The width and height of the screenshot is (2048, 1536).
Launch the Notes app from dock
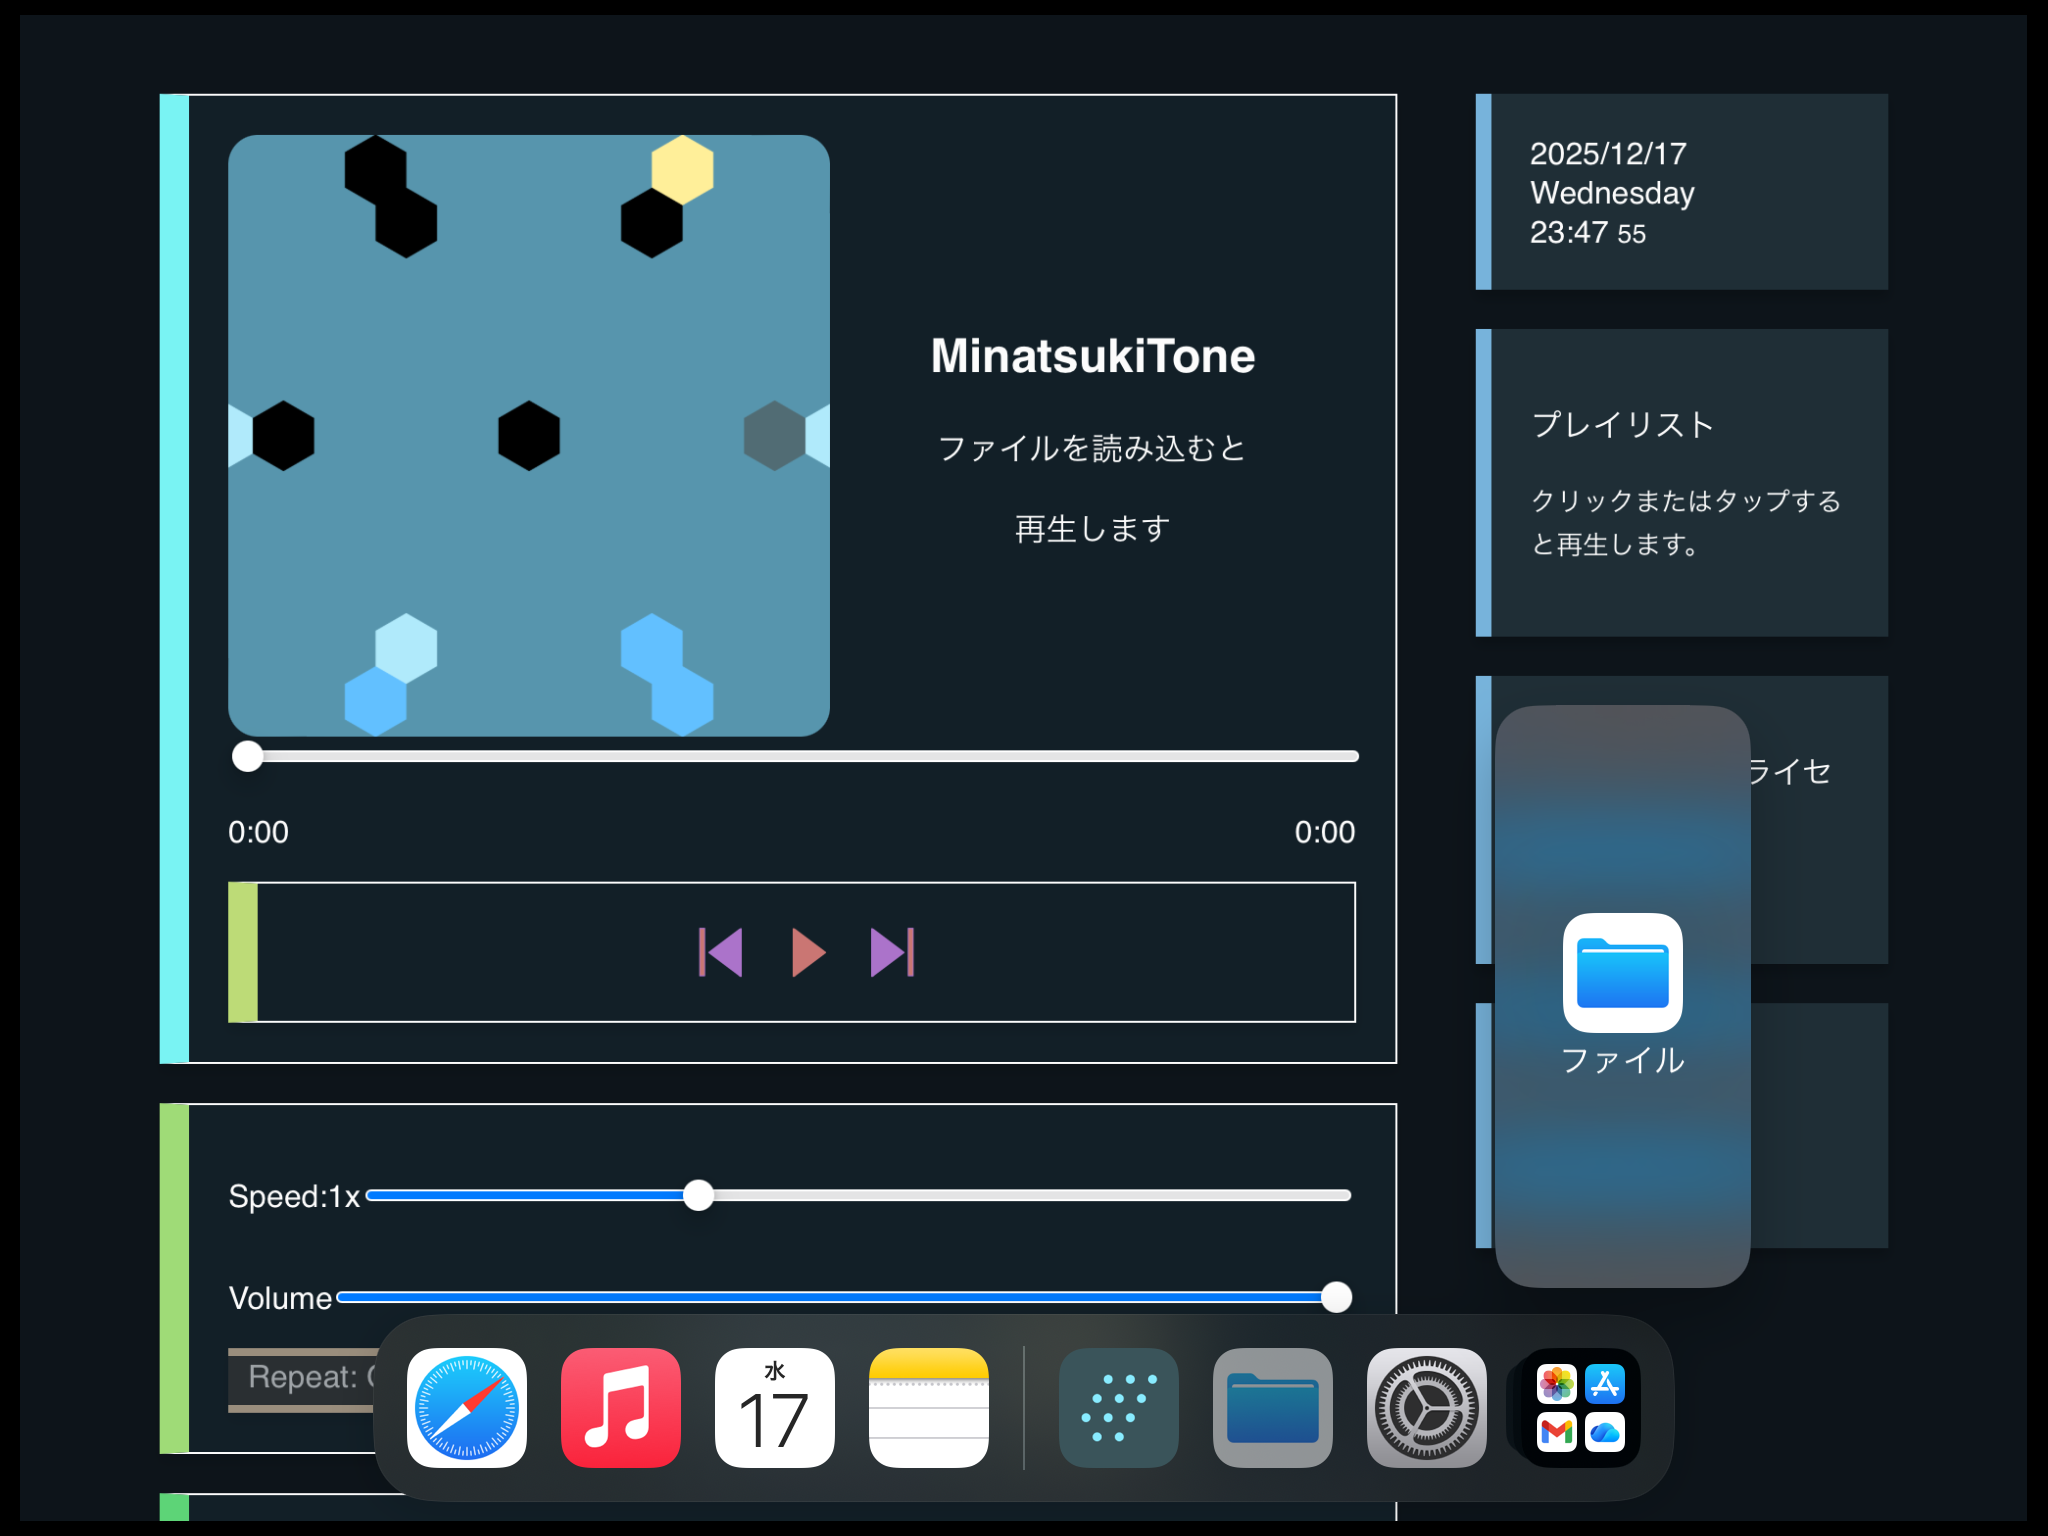(x=929, y=1408)
